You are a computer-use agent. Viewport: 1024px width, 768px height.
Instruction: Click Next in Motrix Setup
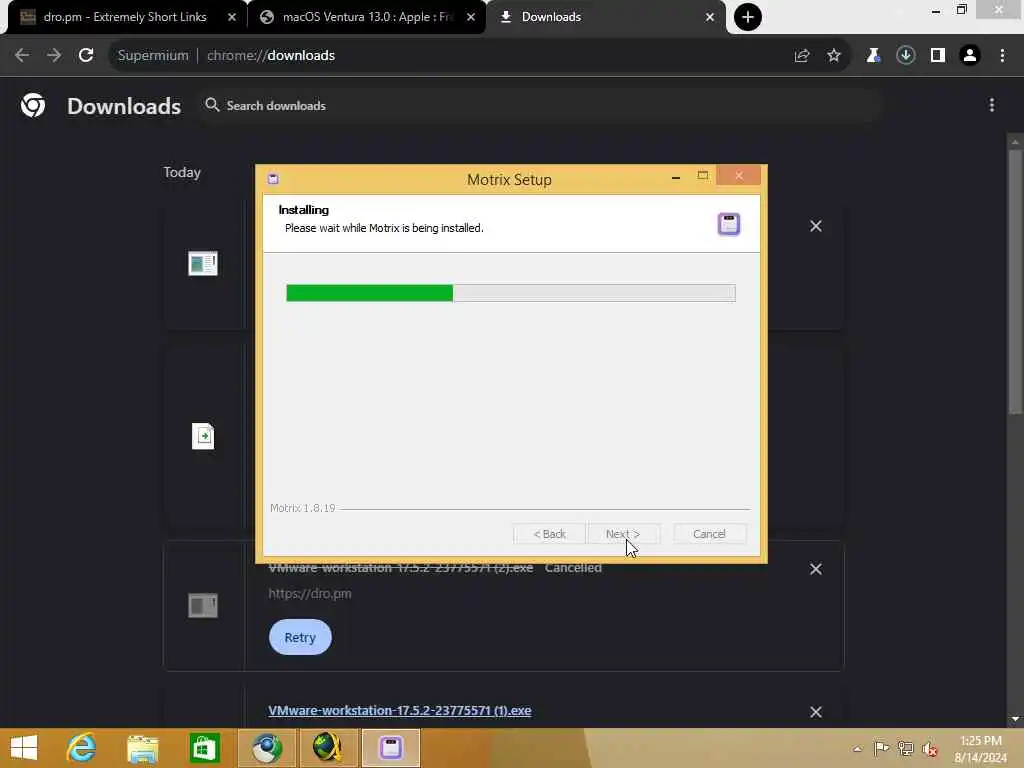coord(623,534)
